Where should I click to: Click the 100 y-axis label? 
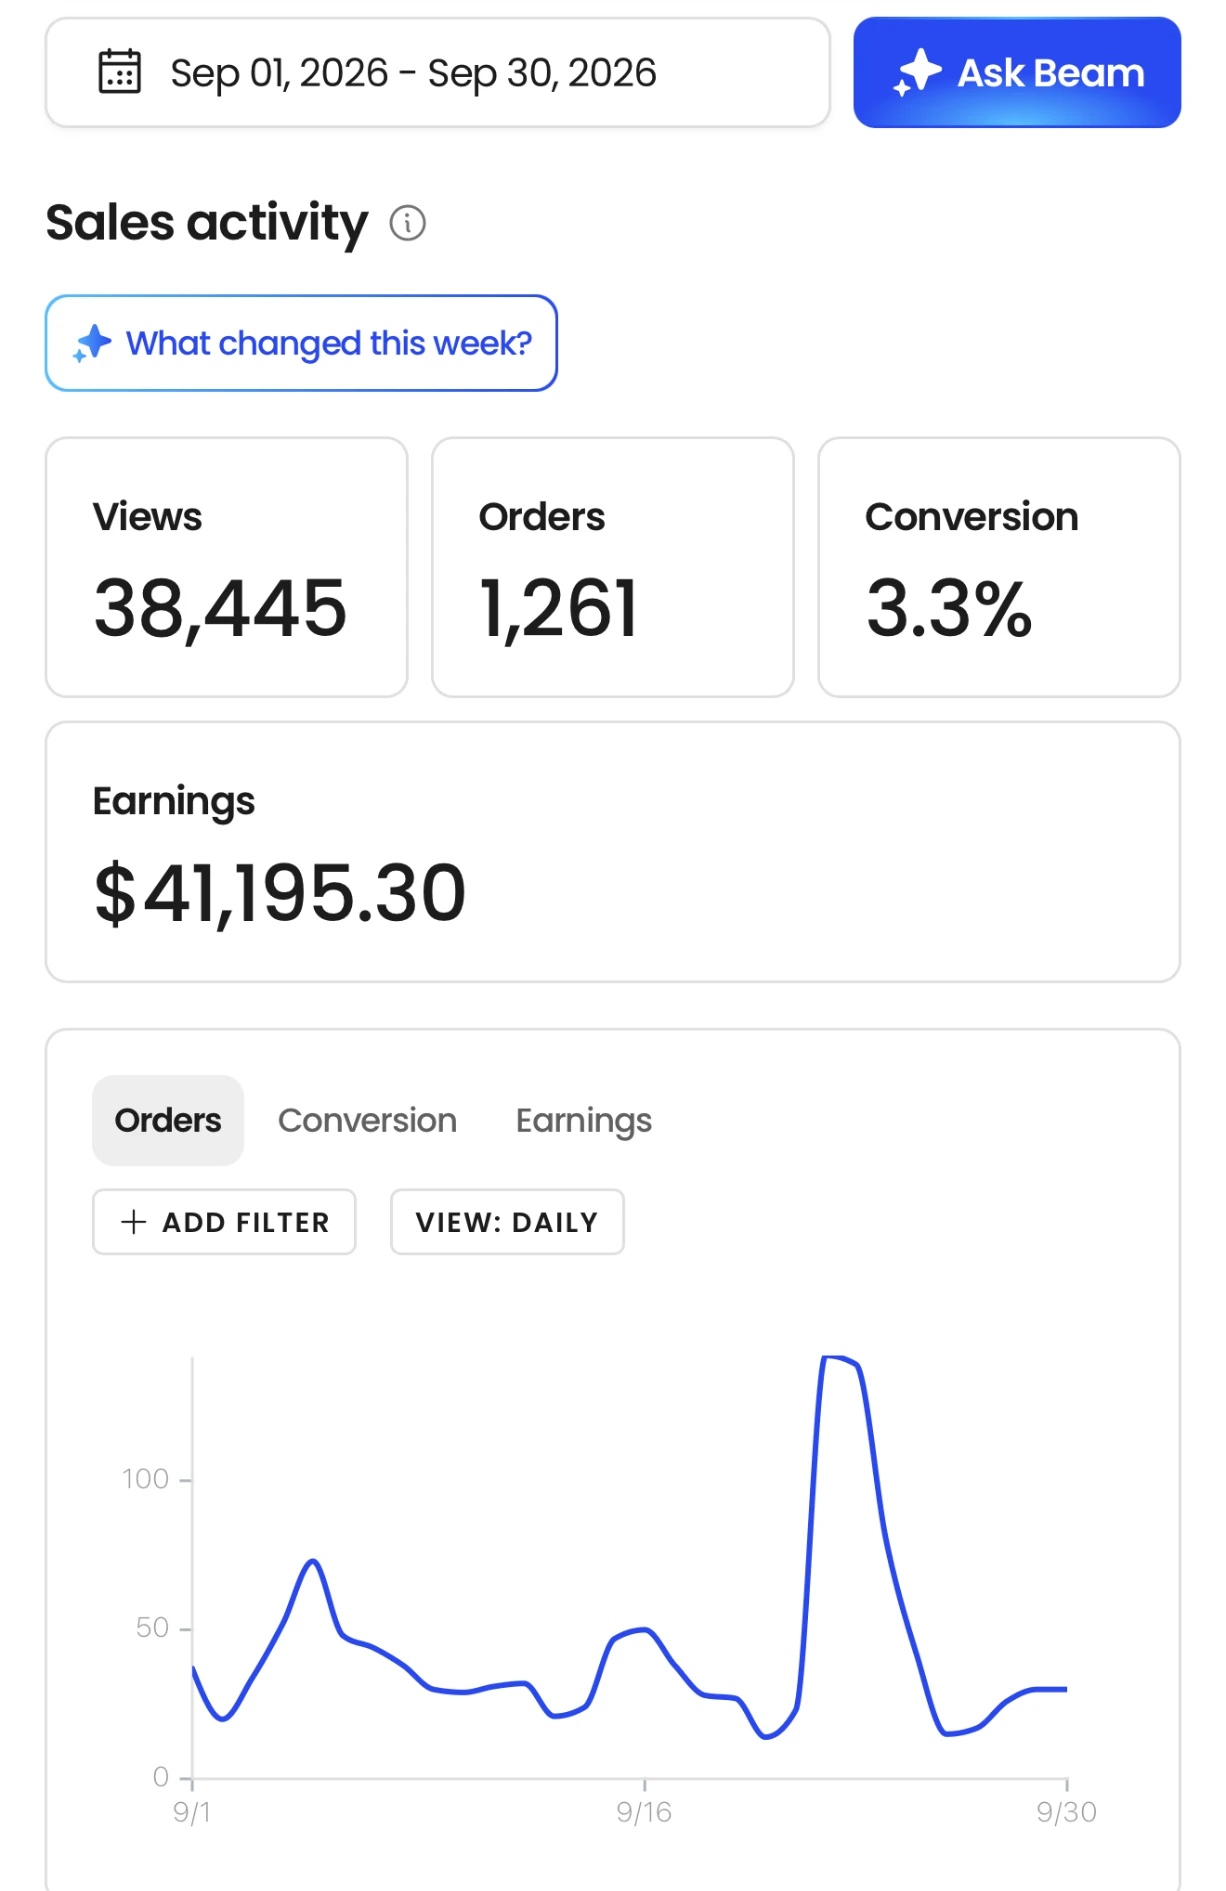coord(145,1479)
